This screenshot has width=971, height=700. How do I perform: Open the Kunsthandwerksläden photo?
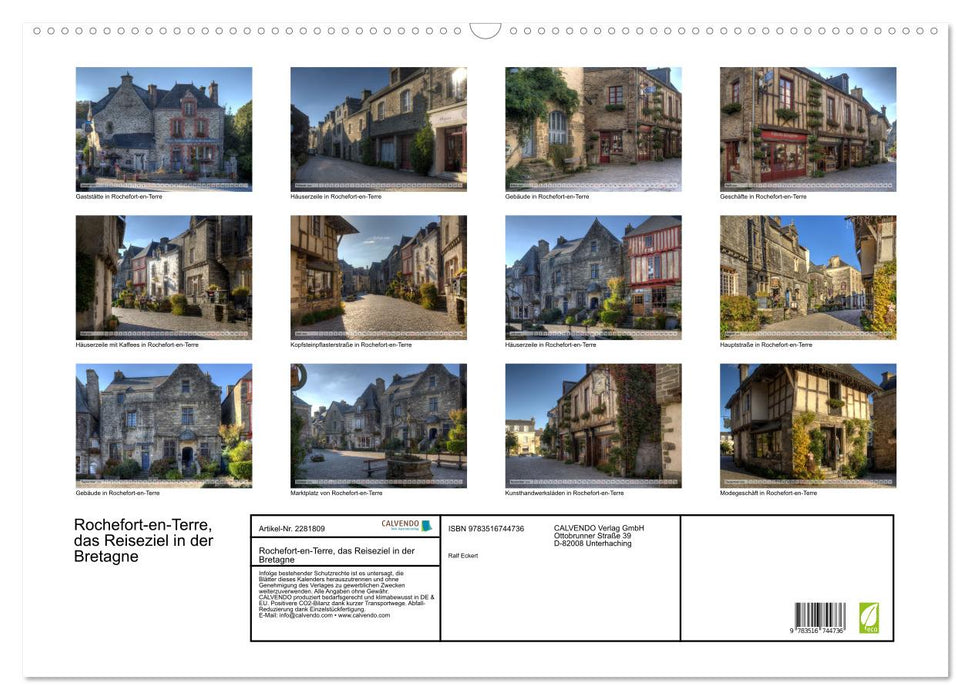(593, 426)
